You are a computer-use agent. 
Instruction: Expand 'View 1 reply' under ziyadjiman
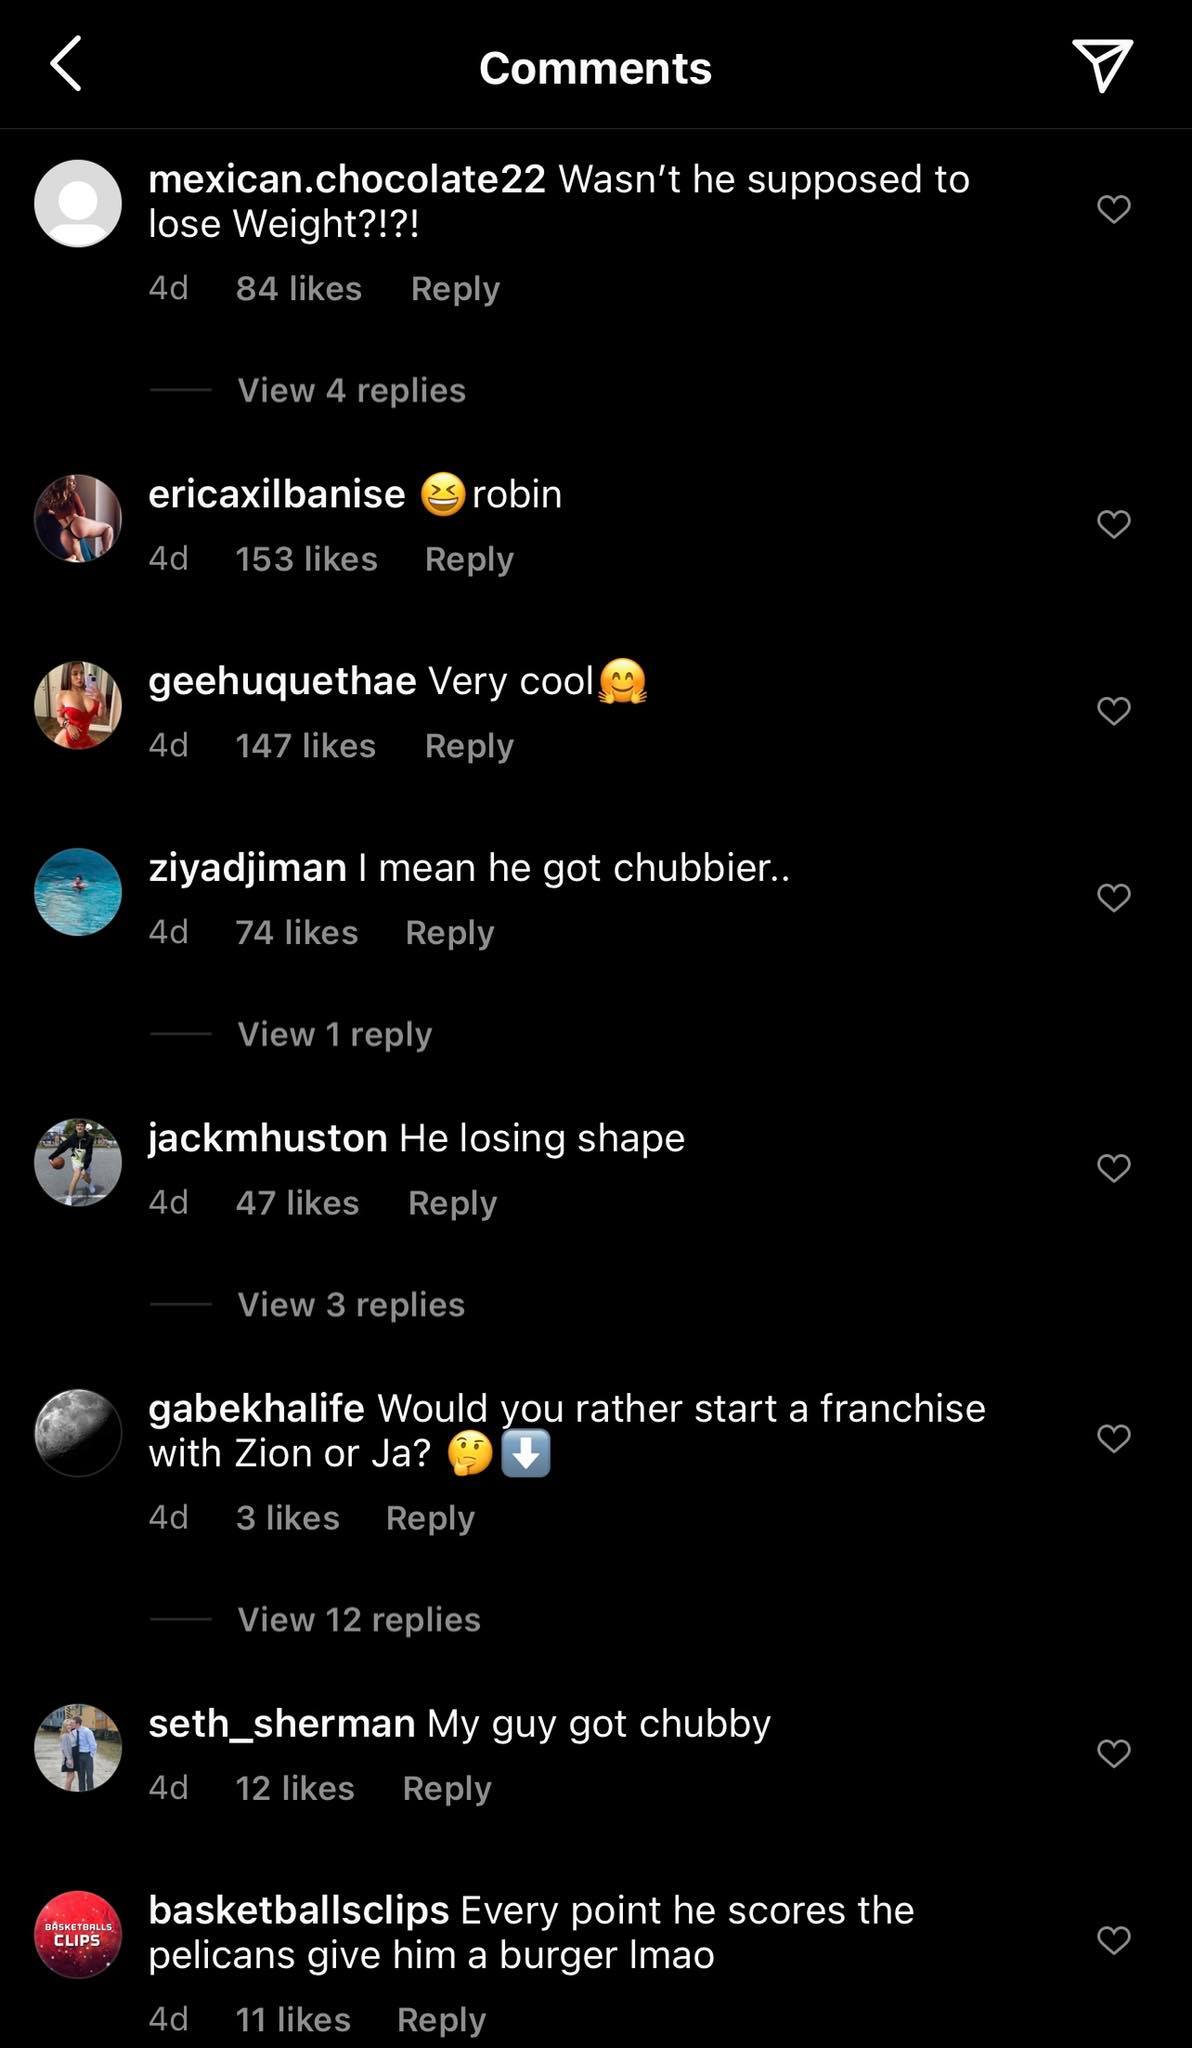click(334, 1034)
